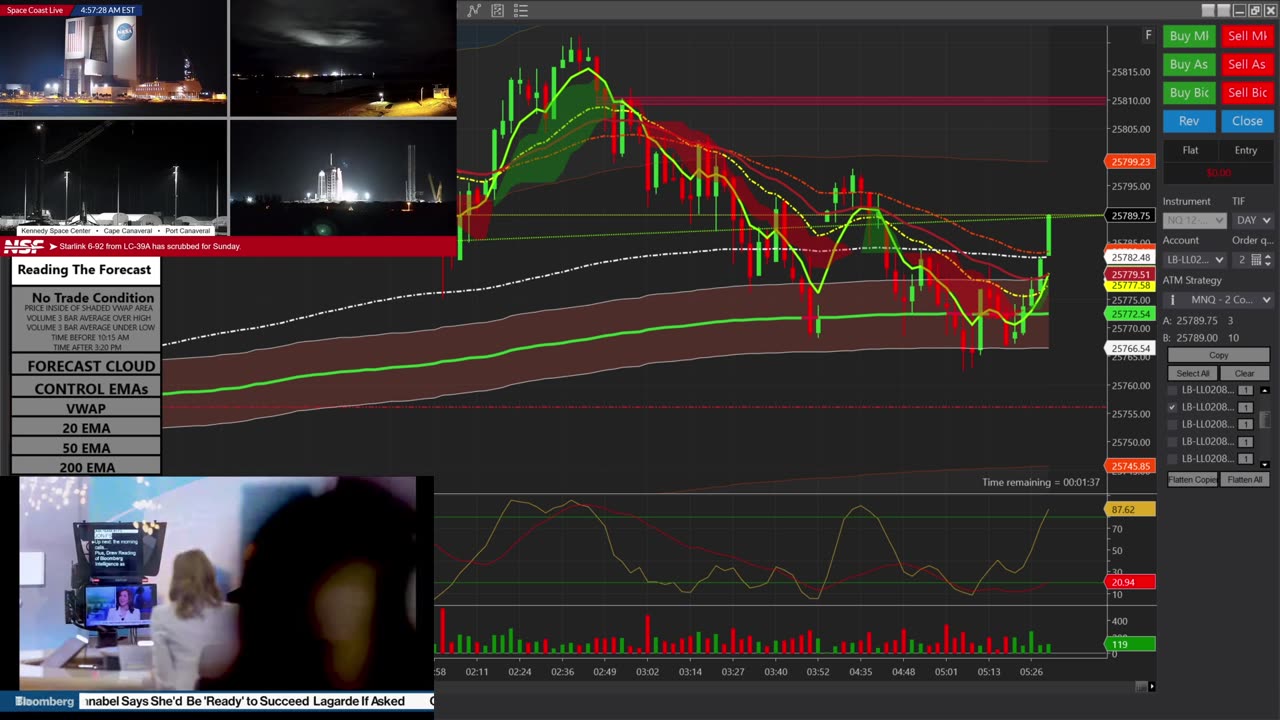
Task: Click the Flatten All button
Action: pos(1245,480)
